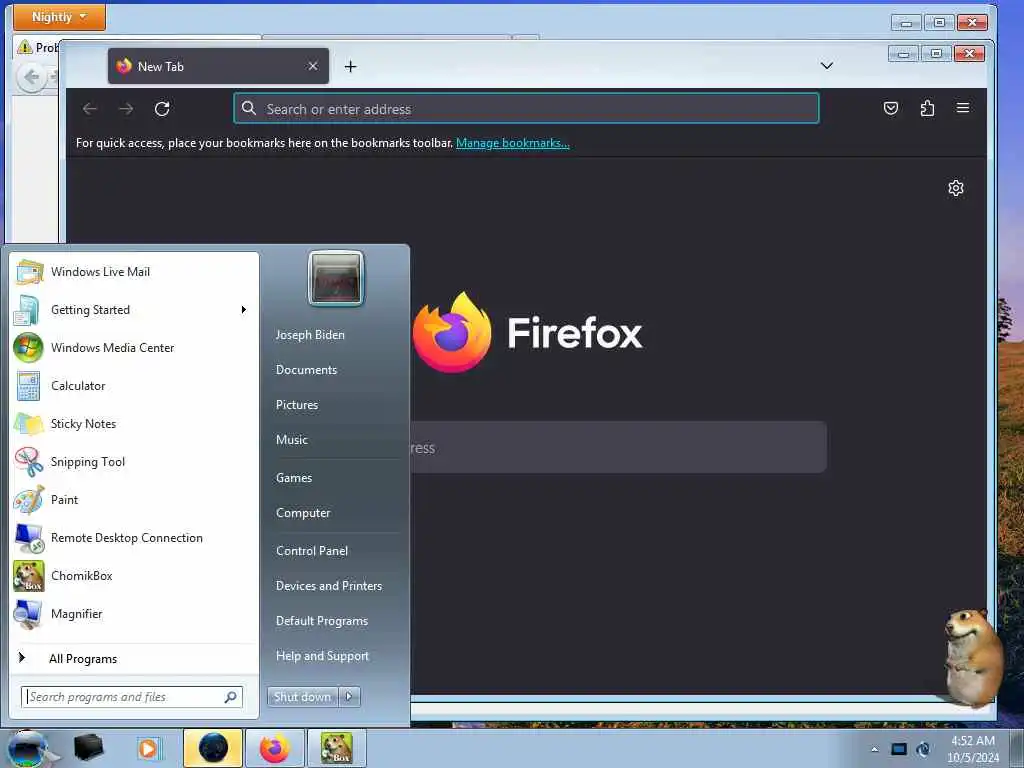
Task: Open the Firefox hamburger application menu
Action: (x=963, y=108)
